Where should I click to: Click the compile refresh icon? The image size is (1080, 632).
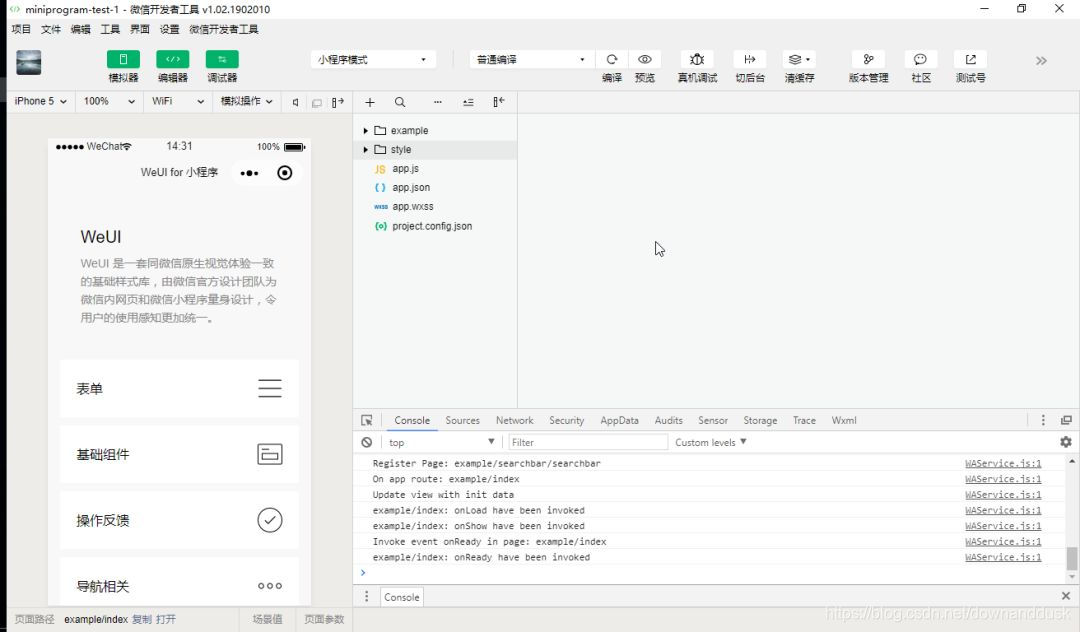(x=612, y=59)
